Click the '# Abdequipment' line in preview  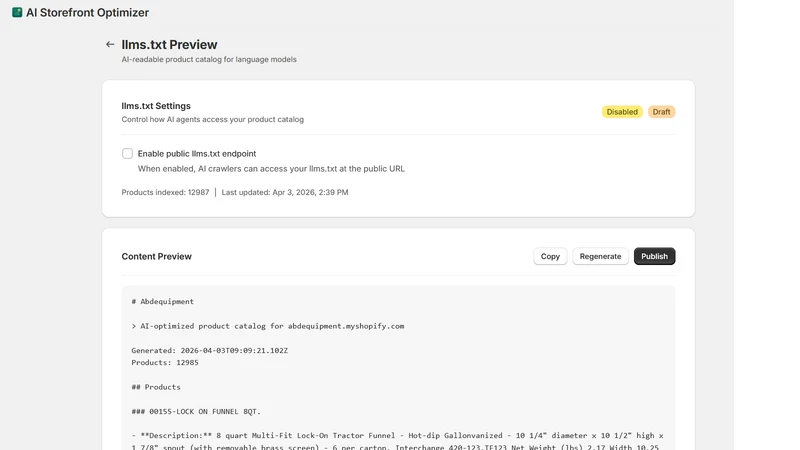click(x=163, y=302)
